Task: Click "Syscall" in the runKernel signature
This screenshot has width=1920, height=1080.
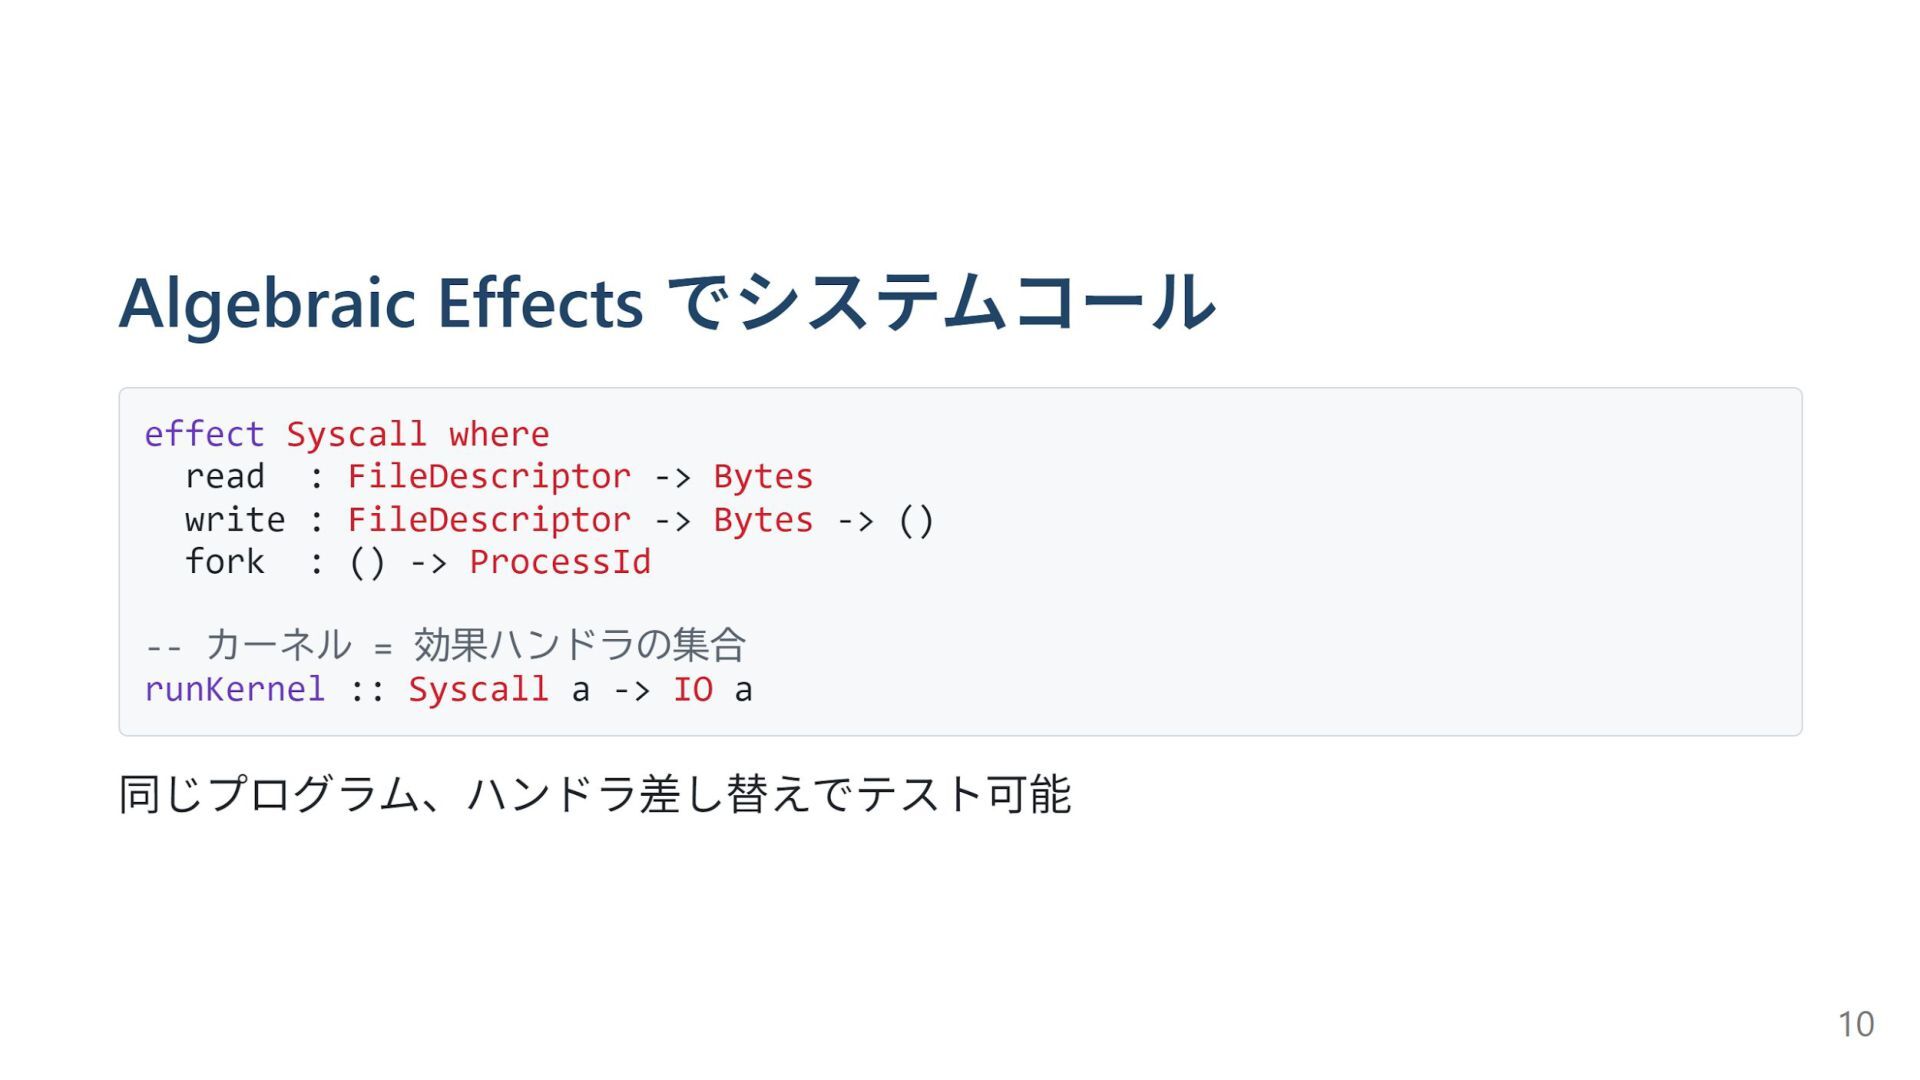Action: [478, 690]
